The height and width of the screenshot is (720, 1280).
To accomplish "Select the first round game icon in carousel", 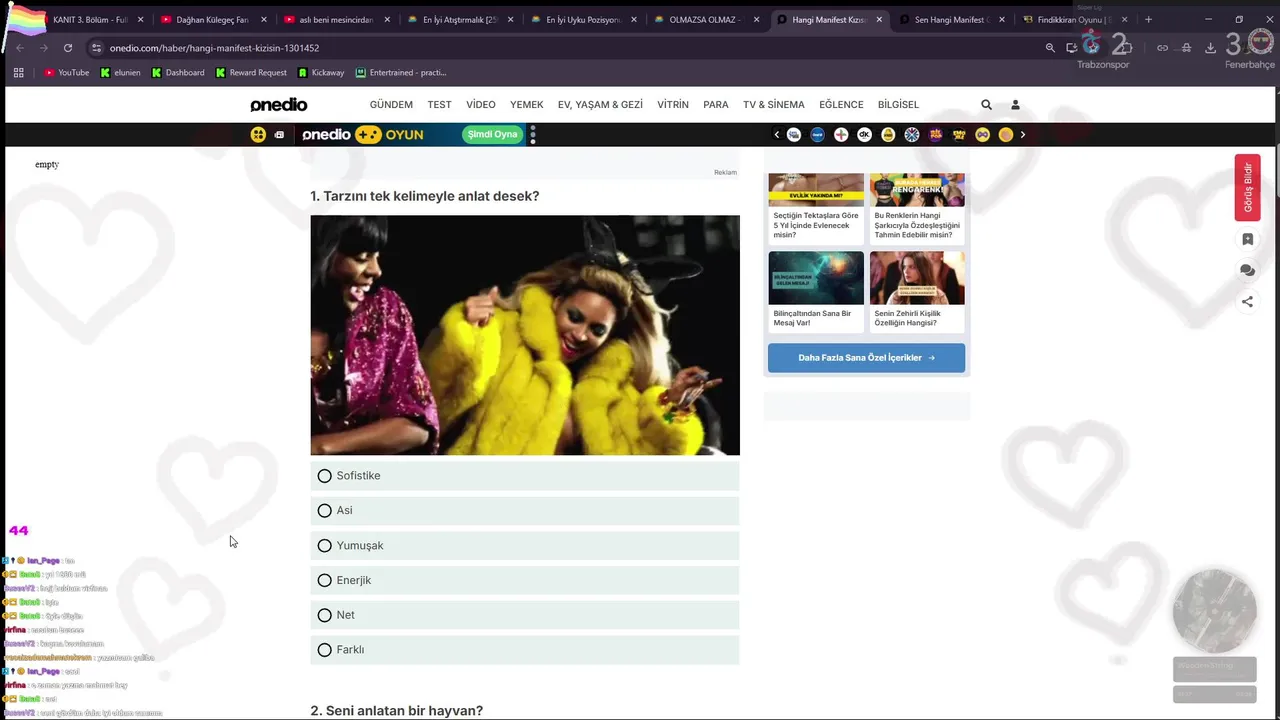I will coord(794,135).
